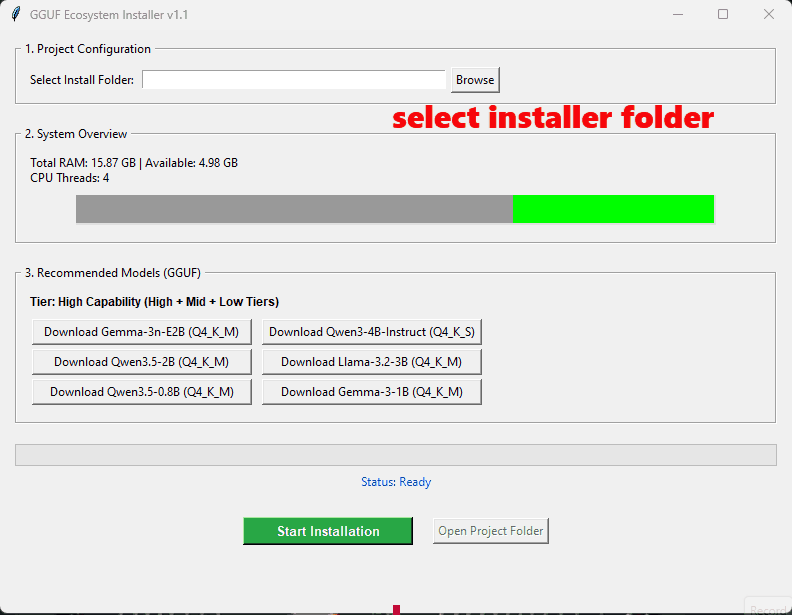Download the Gemma-3-1B (Q4_K_M) model
Viewport: 792px width, 615px height.
[x=372, y=392]
